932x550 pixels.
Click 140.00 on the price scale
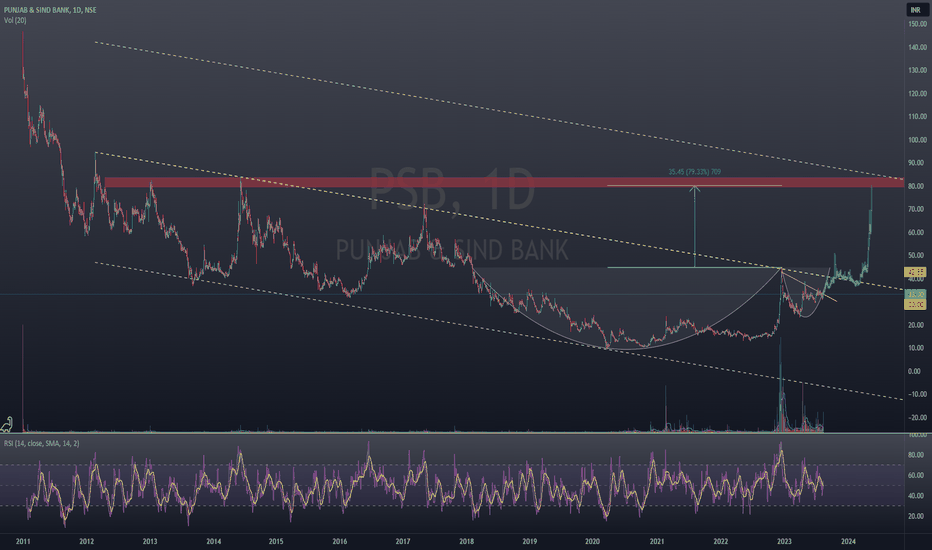[x=917, y=48]
